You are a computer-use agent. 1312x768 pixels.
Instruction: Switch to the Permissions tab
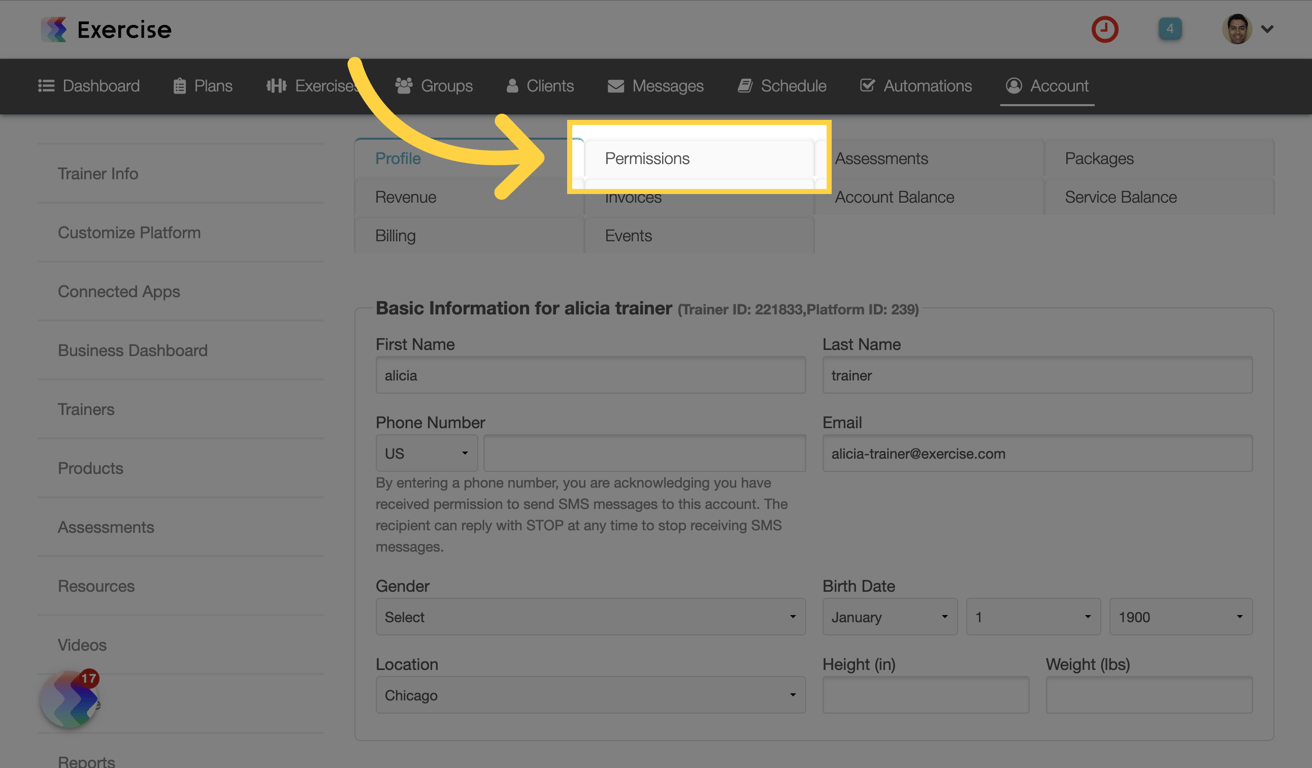point(647,158)
